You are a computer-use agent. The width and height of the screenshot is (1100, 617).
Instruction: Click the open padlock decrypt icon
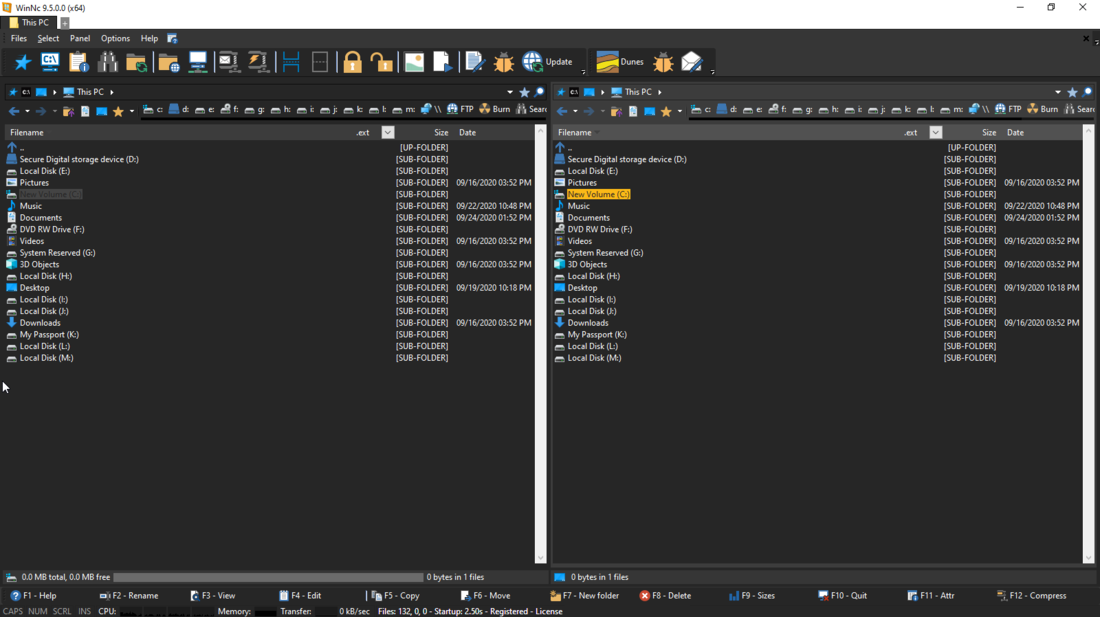pos(382,62)
